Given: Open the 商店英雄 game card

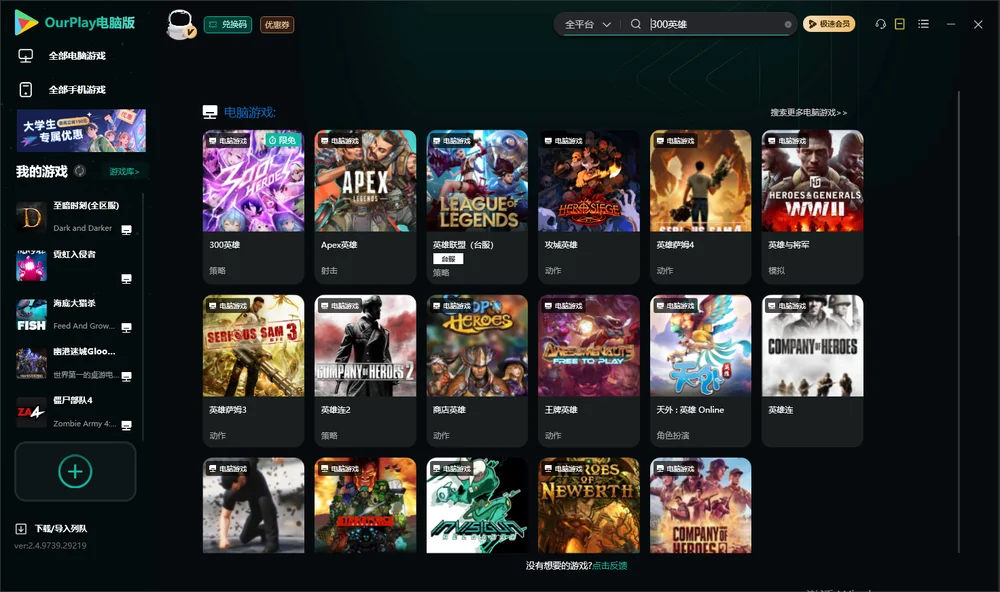Looking at the screenshot, I should pos(477,371).
